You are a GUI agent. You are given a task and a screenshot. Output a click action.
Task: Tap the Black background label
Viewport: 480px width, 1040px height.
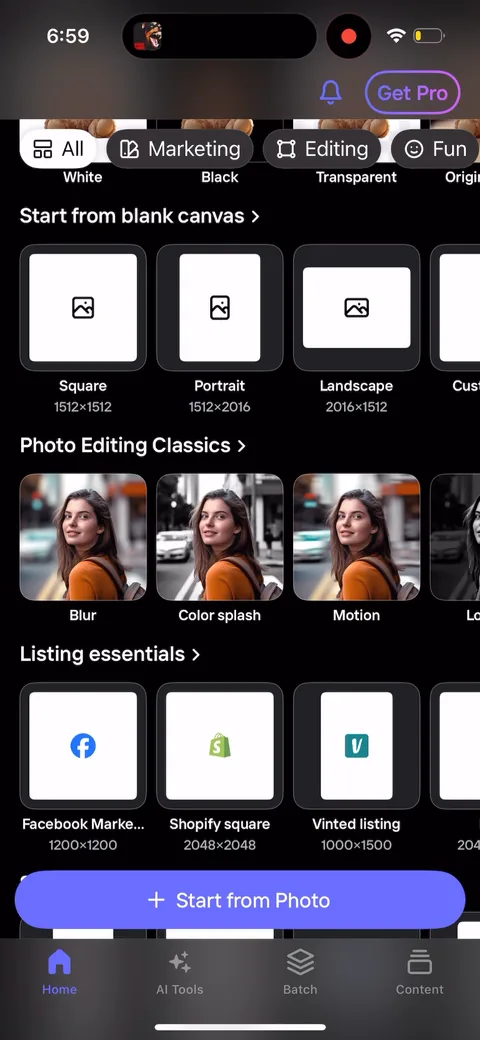click(x=219, y=177)
